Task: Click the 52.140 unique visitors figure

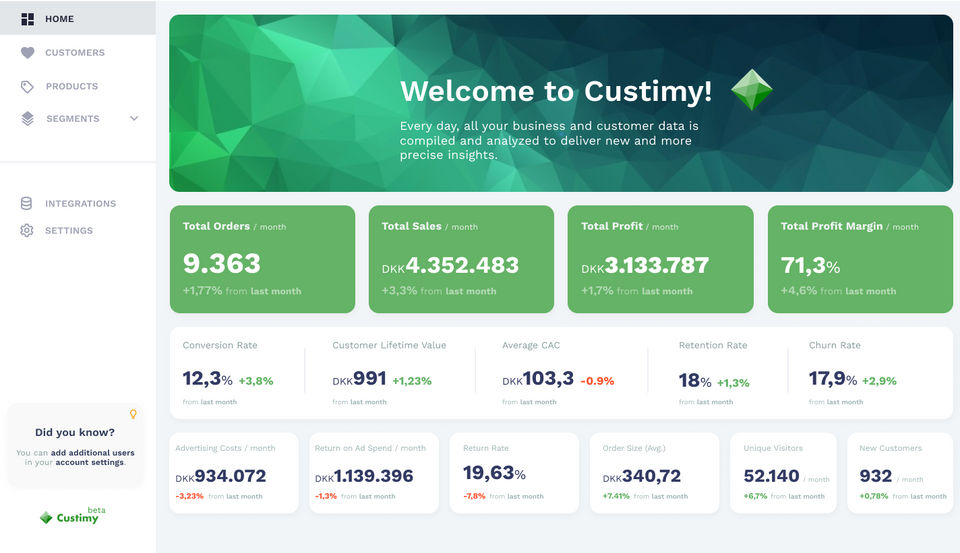Action: coord(771,476)
